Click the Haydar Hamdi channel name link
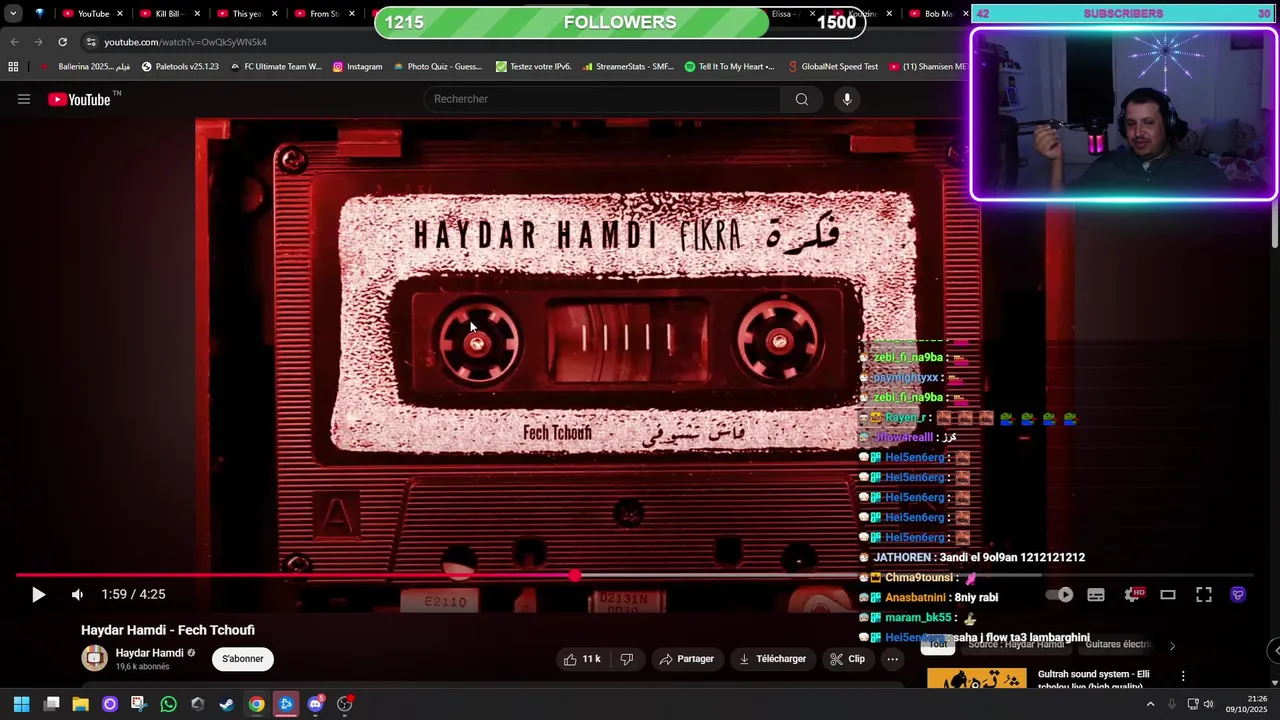Image resolution: width=1280 pixels, height=720 pixels. coord(149,653)
